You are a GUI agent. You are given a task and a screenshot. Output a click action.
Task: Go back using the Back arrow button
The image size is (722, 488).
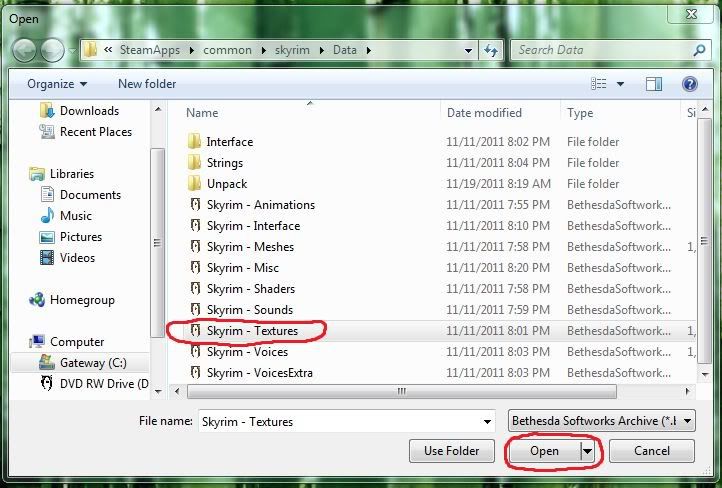tap(24, 50)
